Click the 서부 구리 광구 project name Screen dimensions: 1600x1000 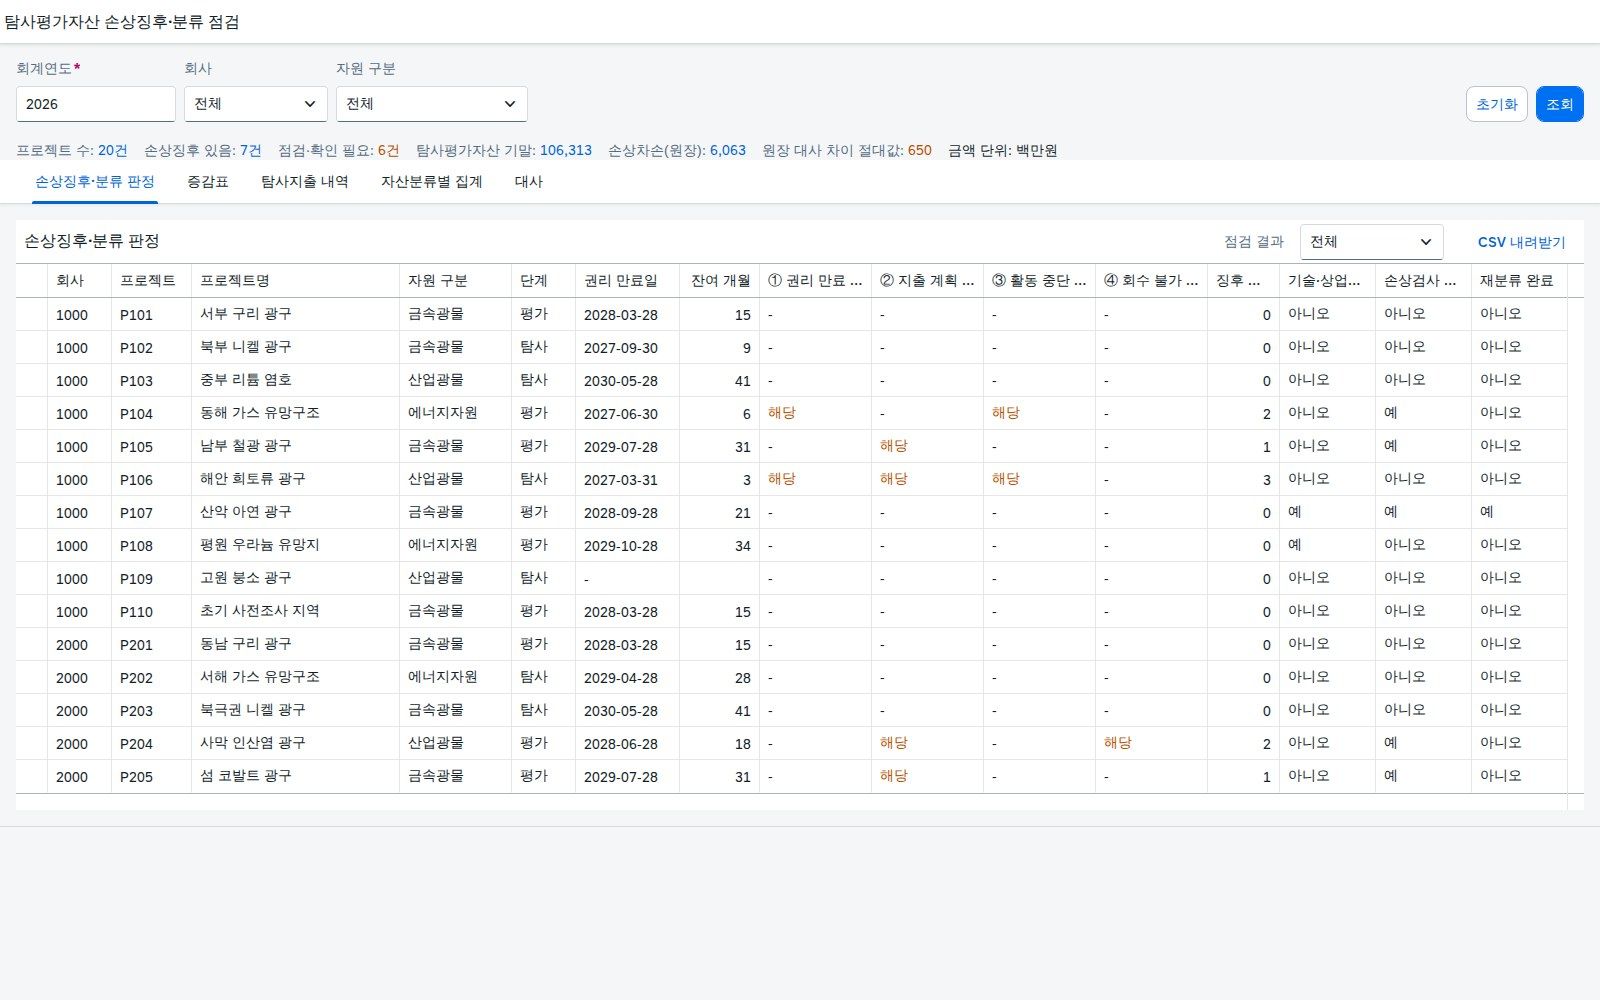(x=246, y=314)
